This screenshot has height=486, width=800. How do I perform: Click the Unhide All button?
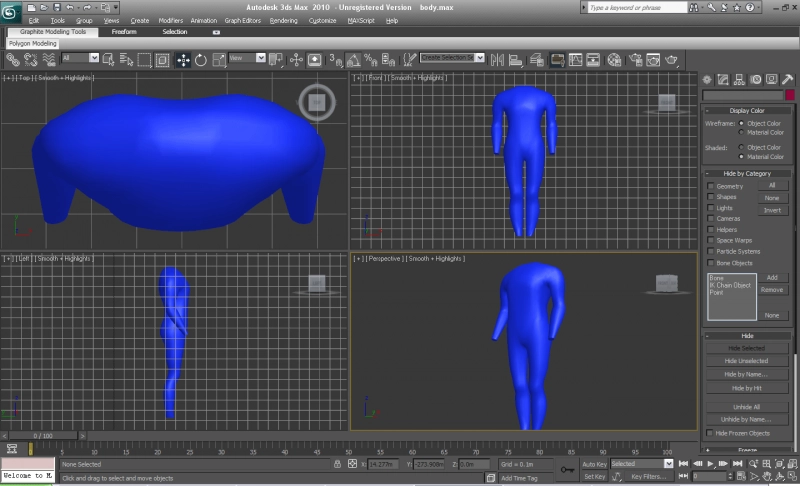coord(747,407)
